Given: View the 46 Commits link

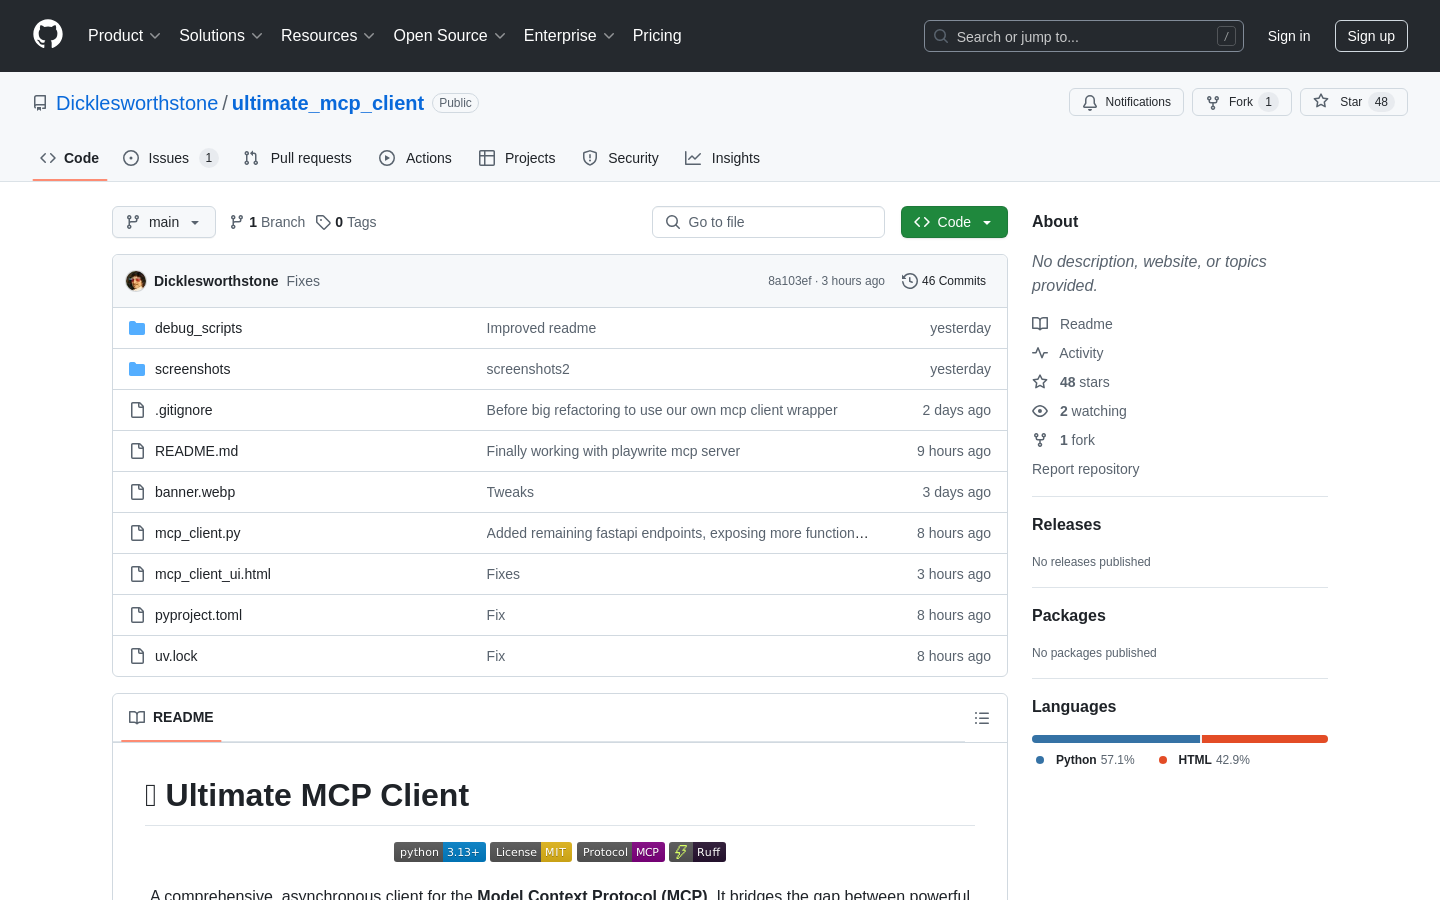Looking at the screenshot, I should point(944,281).
